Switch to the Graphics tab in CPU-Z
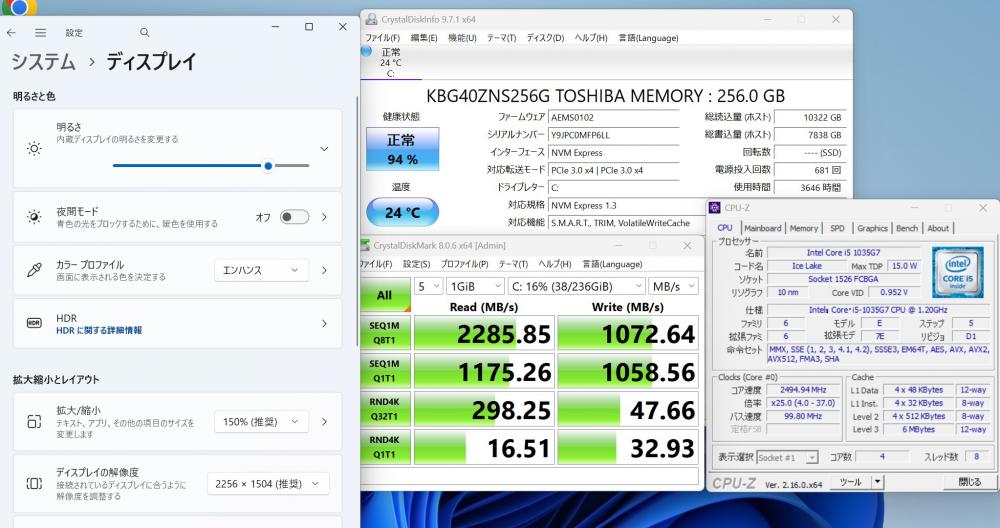 pyautogui.click(x=872, y=228)
